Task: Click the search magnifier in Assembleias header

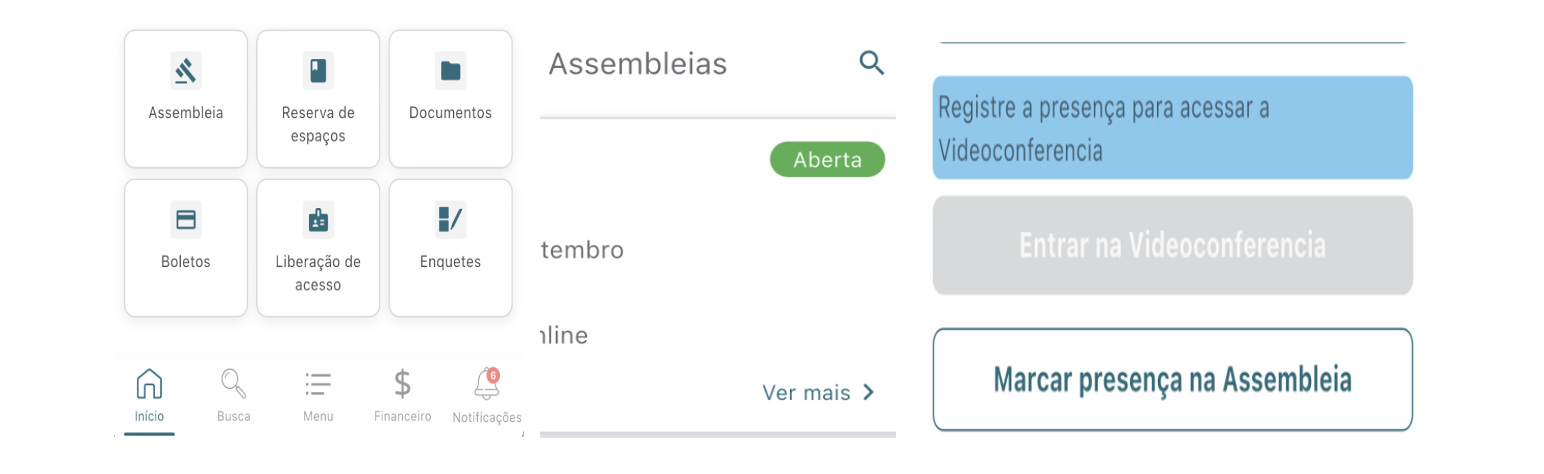Action: pos(872,64)
